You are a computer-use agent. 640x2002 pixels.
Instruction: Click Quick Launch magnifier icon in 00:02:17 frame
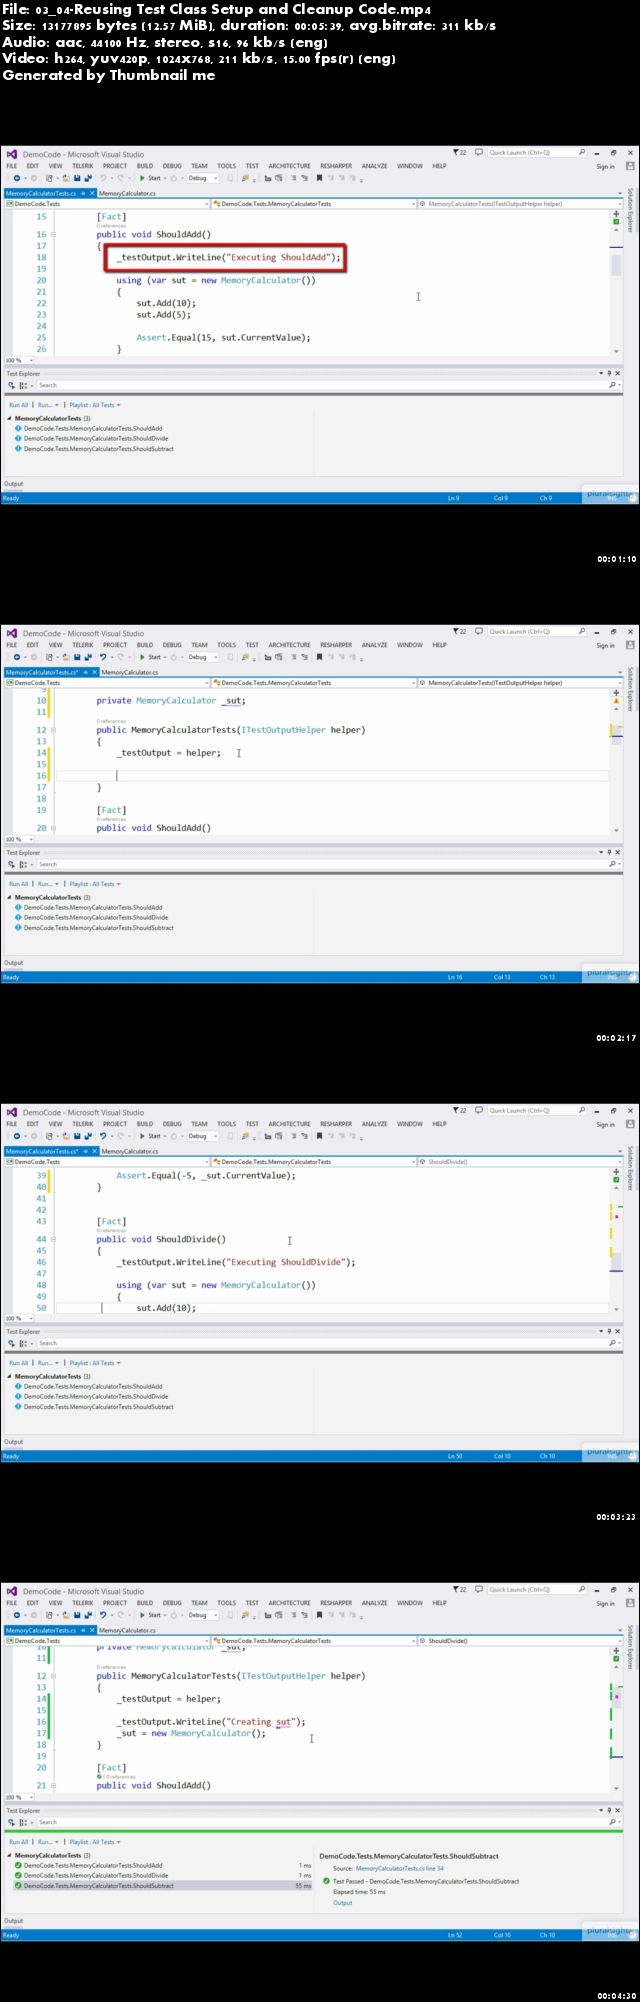582,632
